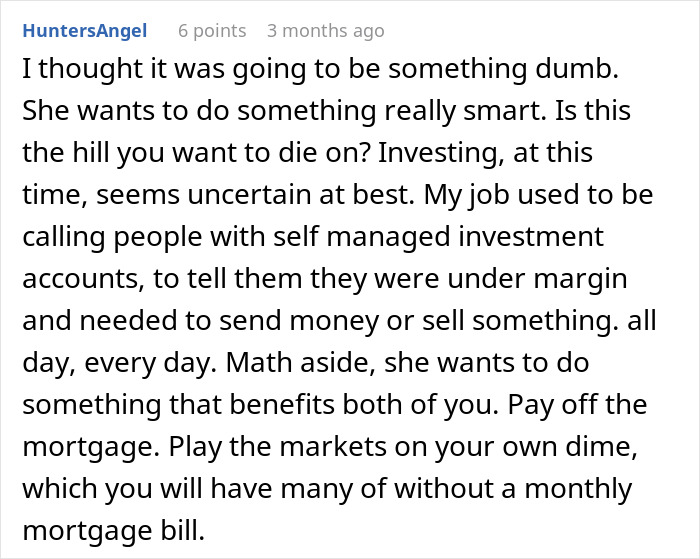
Task: Click the phrase "Math aside" in comment
Action: [304, 364]
